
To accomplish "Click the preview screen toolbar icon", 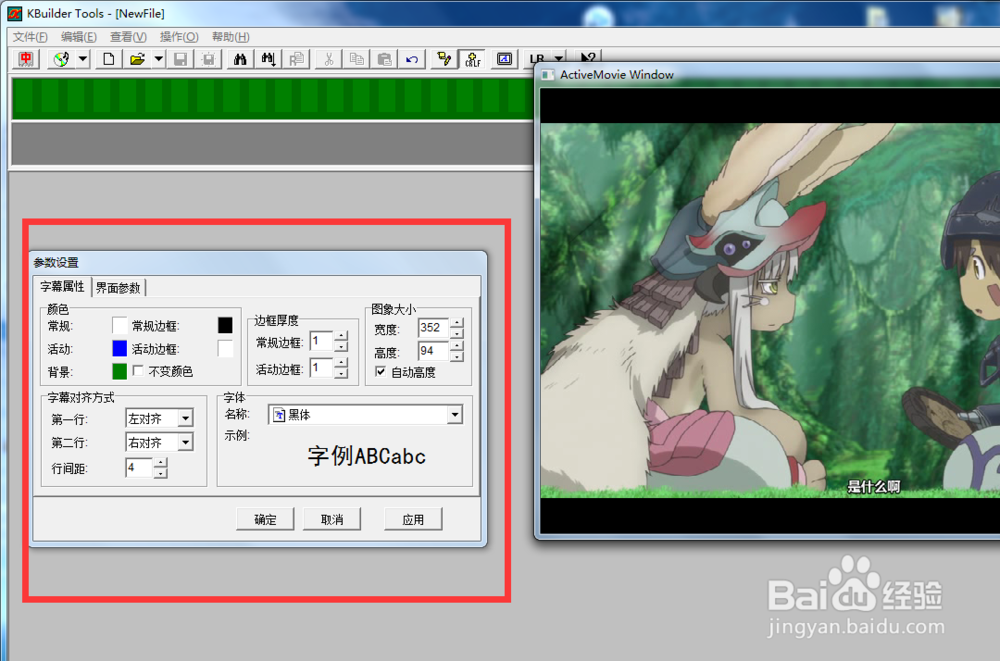I will click(504, 59).
